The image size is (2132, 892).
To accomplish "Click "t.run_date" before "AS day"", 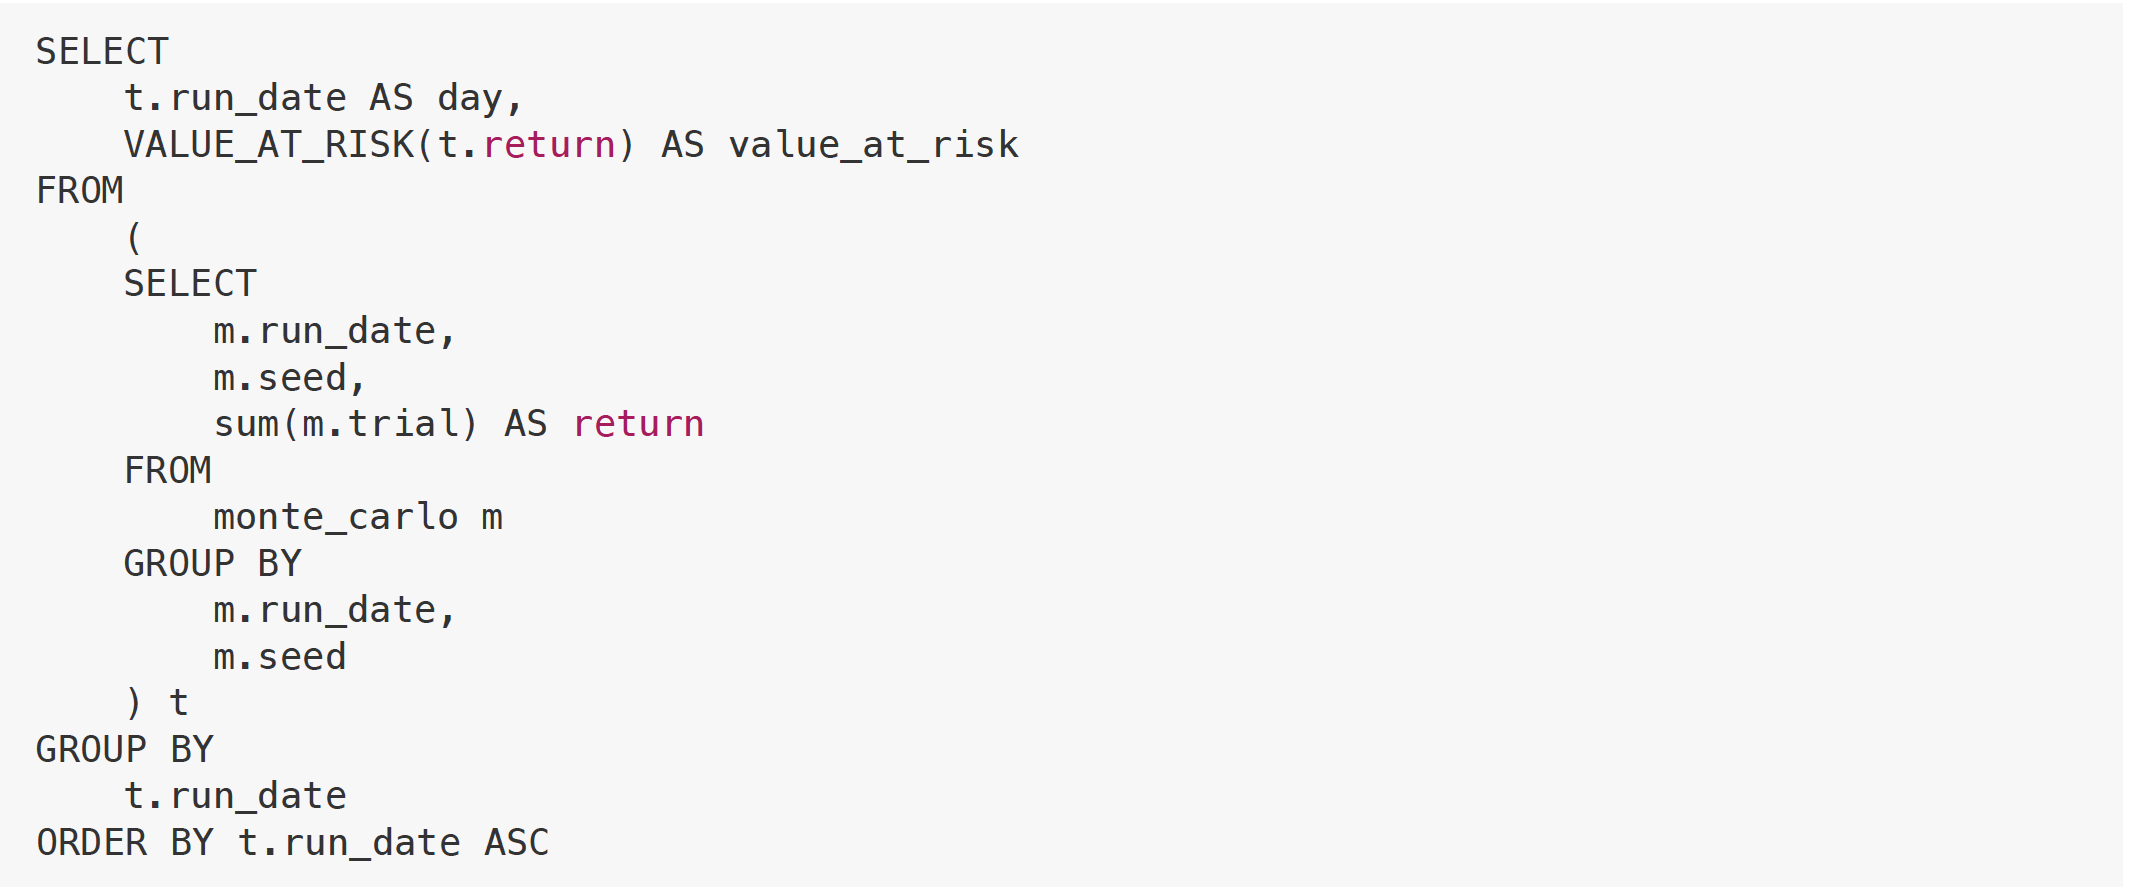I will pyautogui.click(x=235, y=98).
